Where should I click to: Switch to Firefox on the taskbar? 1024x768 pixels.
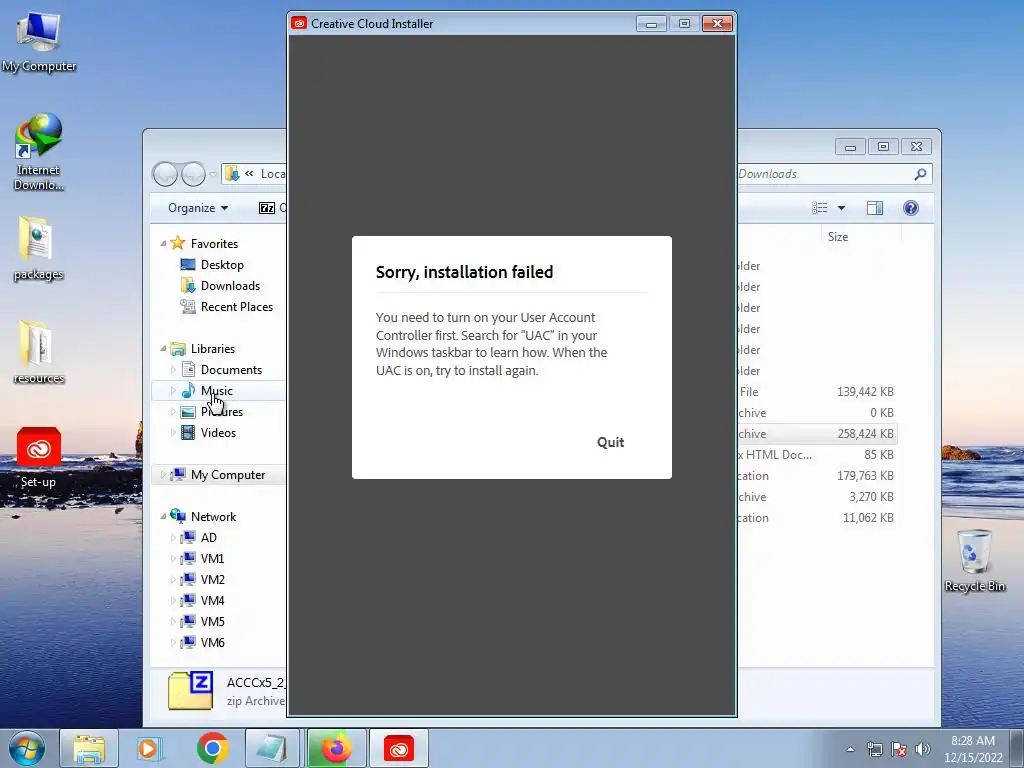pyautogui.click(x=336, y=748)
